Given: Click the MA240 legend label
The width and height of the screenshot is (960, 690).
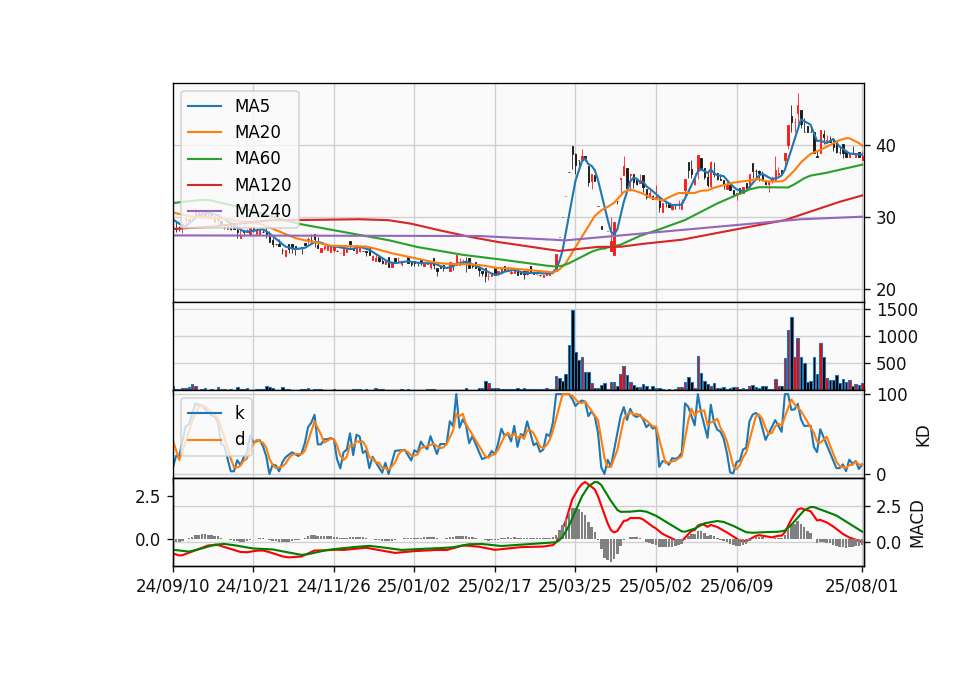Looking at the screenshot, I should (263, 211).
